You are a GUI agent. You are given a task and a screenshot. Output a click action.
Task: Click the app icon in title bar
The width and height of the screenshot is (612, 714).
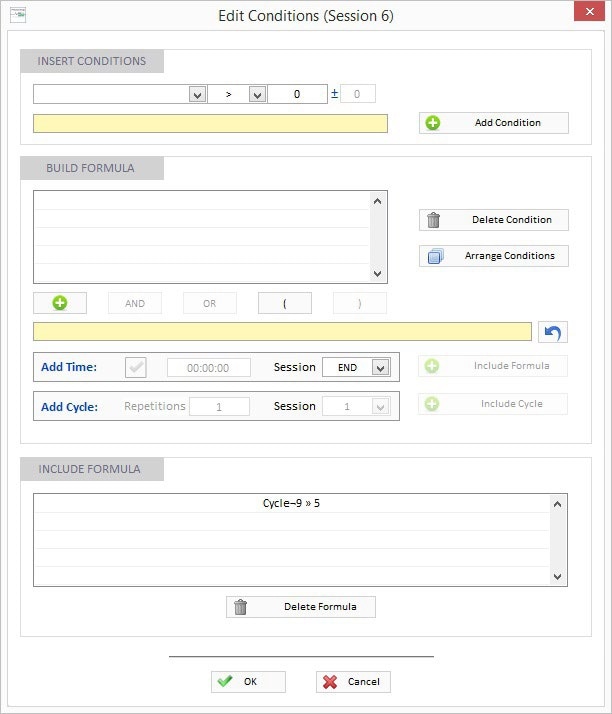pyautogui.click(x=17, y=16)
